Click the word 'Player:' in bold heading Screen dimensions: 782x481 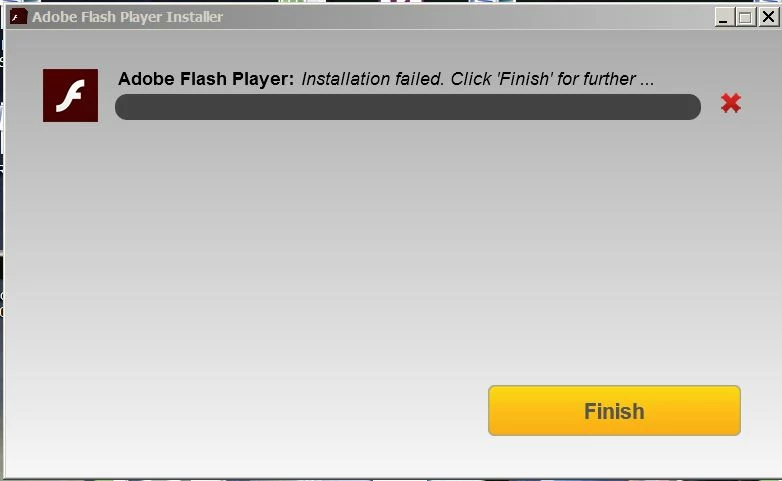point(263,79)
